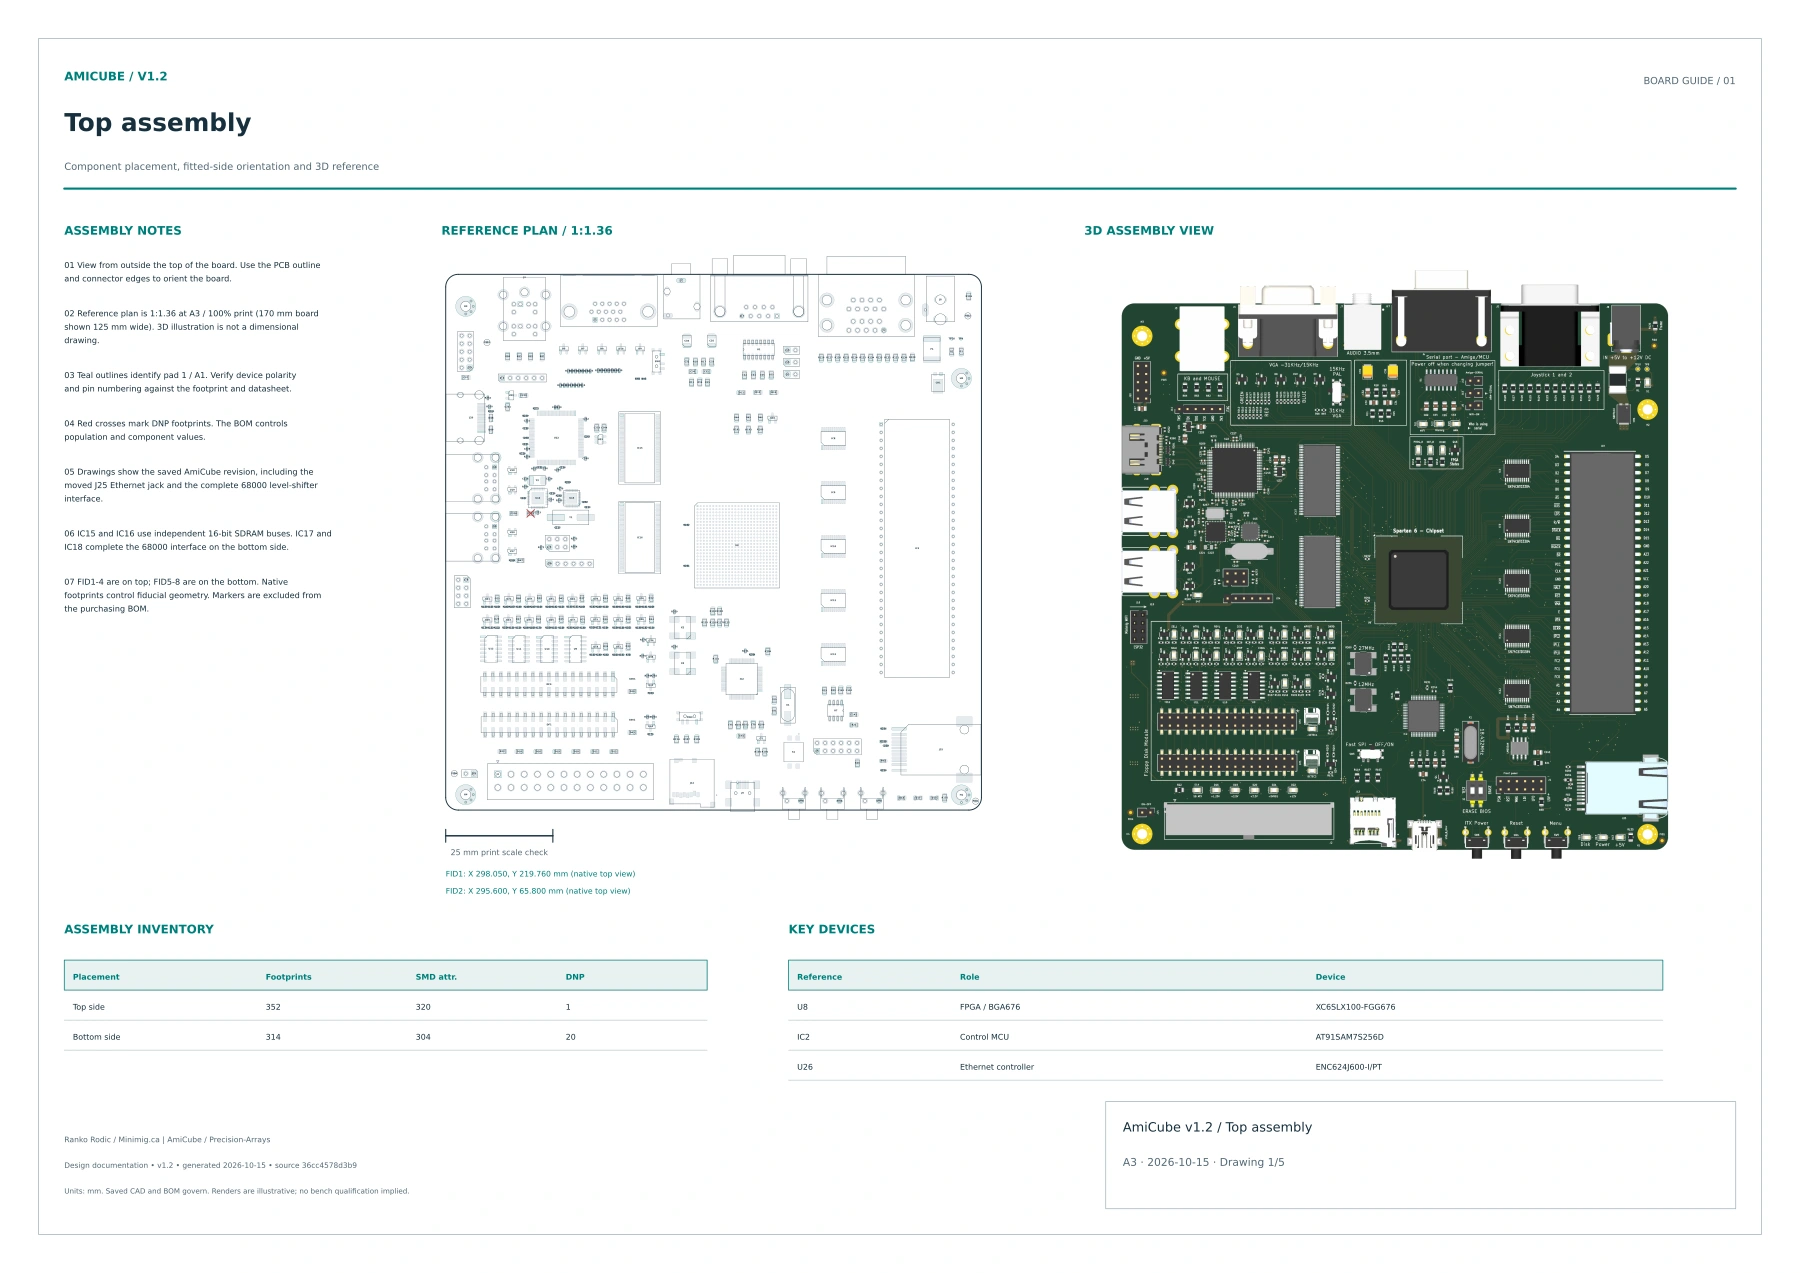Click the "REFERENCE PLAN / 1:1.36" heading
The width and height of the screenshot is (1800, 1273).
[x=527, y=231]
